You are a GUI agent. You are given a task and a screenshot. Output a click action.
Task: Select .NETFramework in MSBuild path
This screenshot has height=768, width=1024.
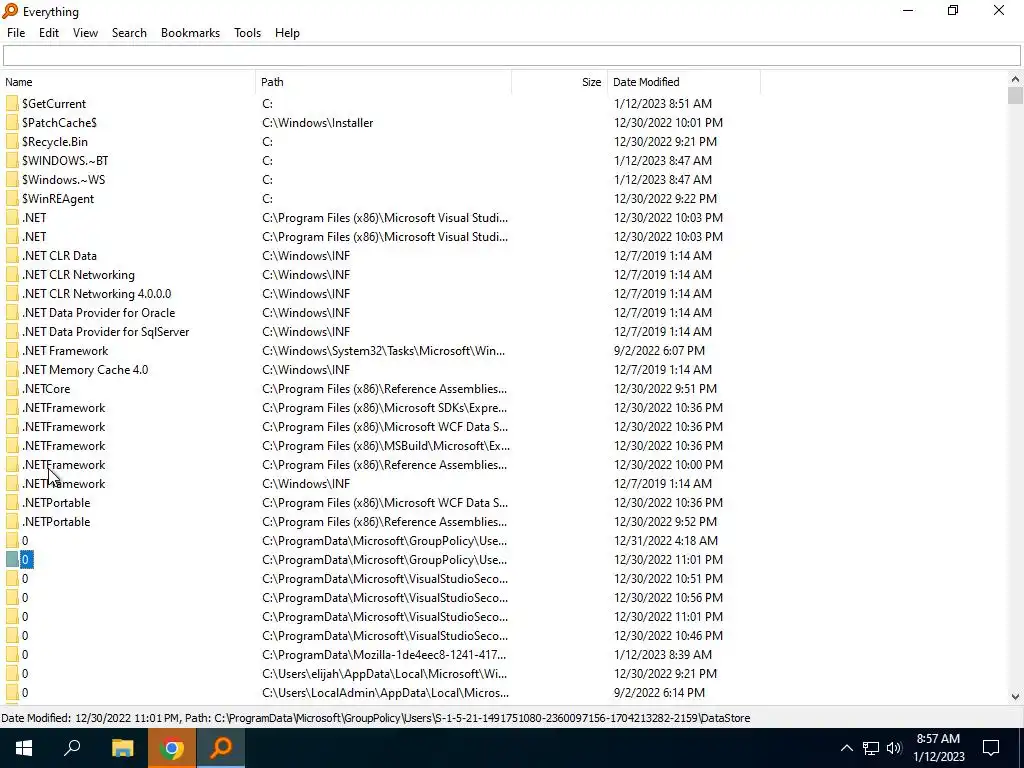point(63,445)
